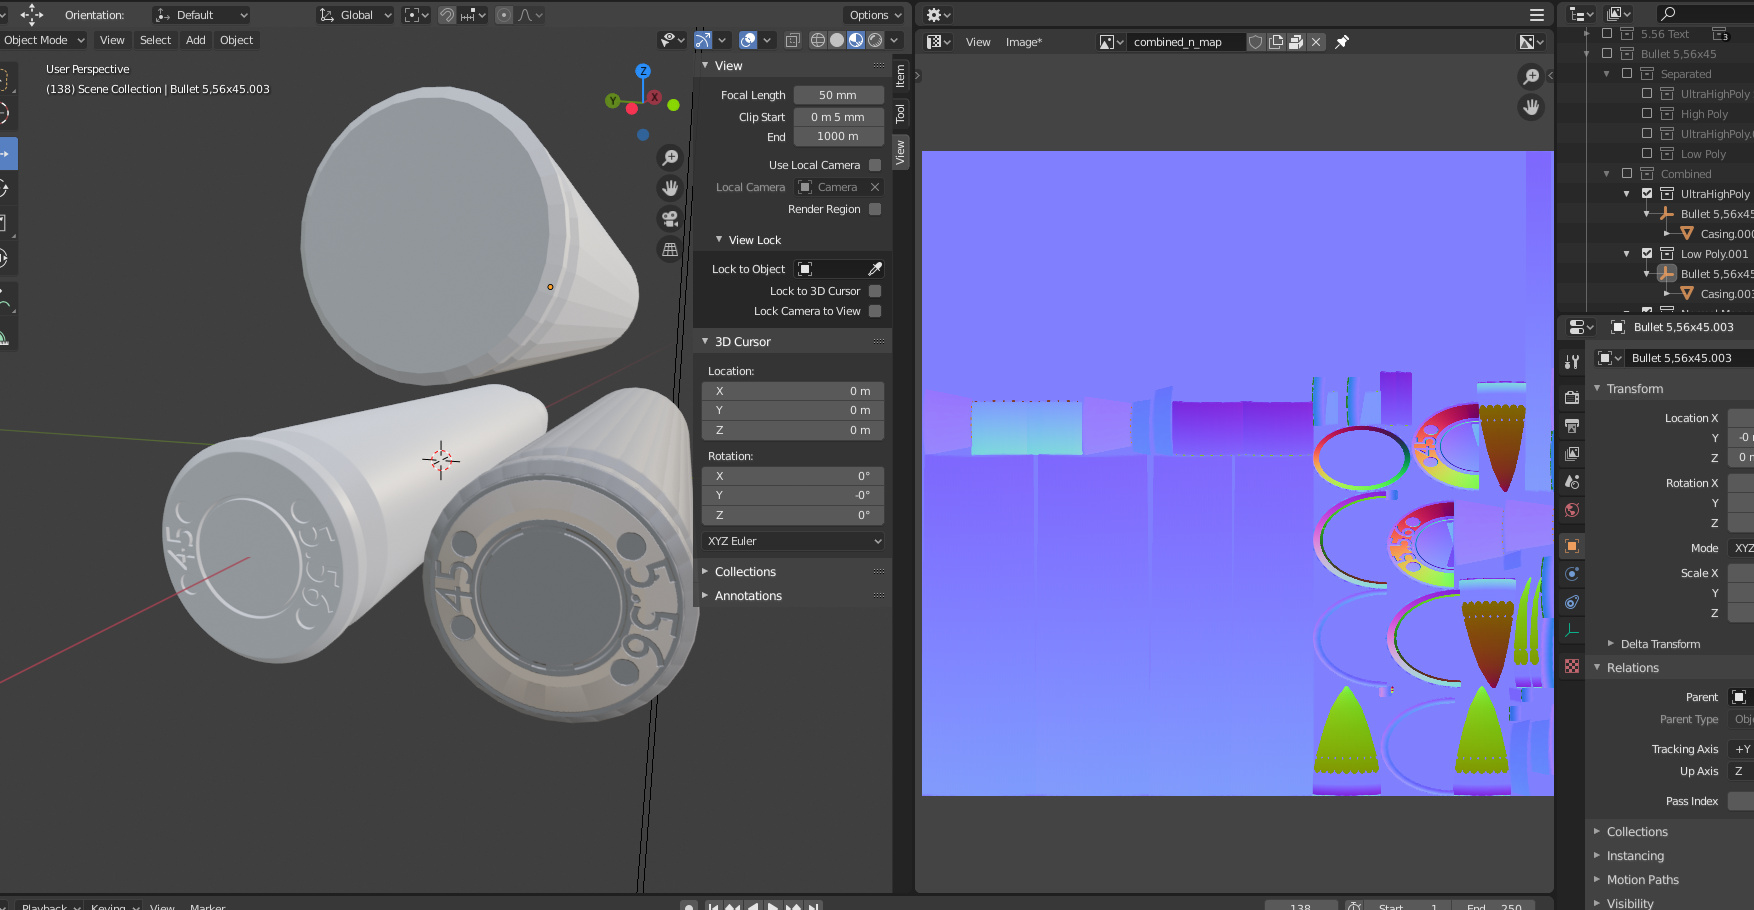Uncheck the UltraHighPoly collection under Combined

point(1647,194)
